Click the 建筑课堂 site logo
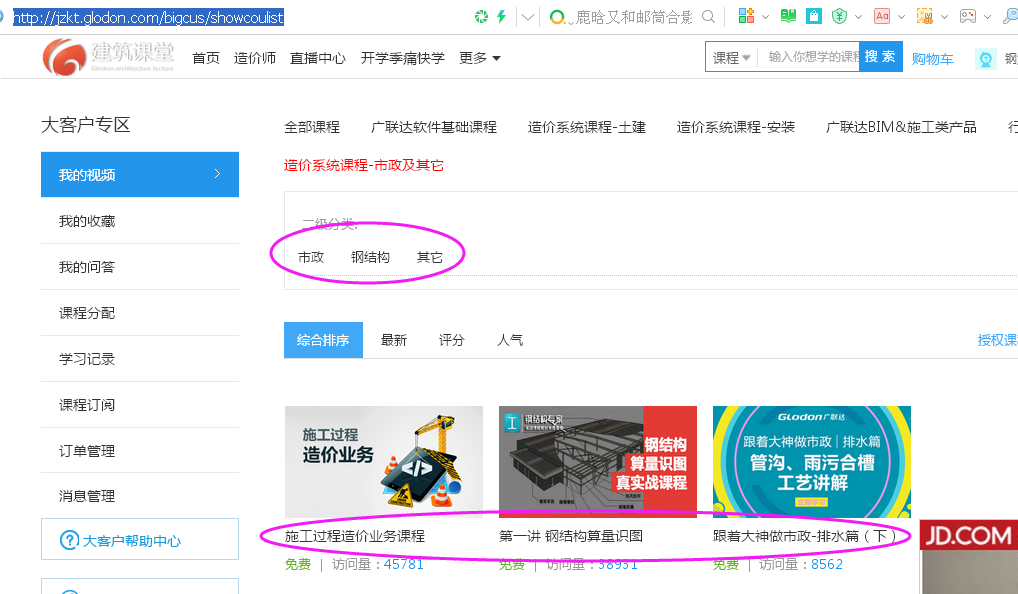This screenshot has height=594, width=1018. [108, 56]
